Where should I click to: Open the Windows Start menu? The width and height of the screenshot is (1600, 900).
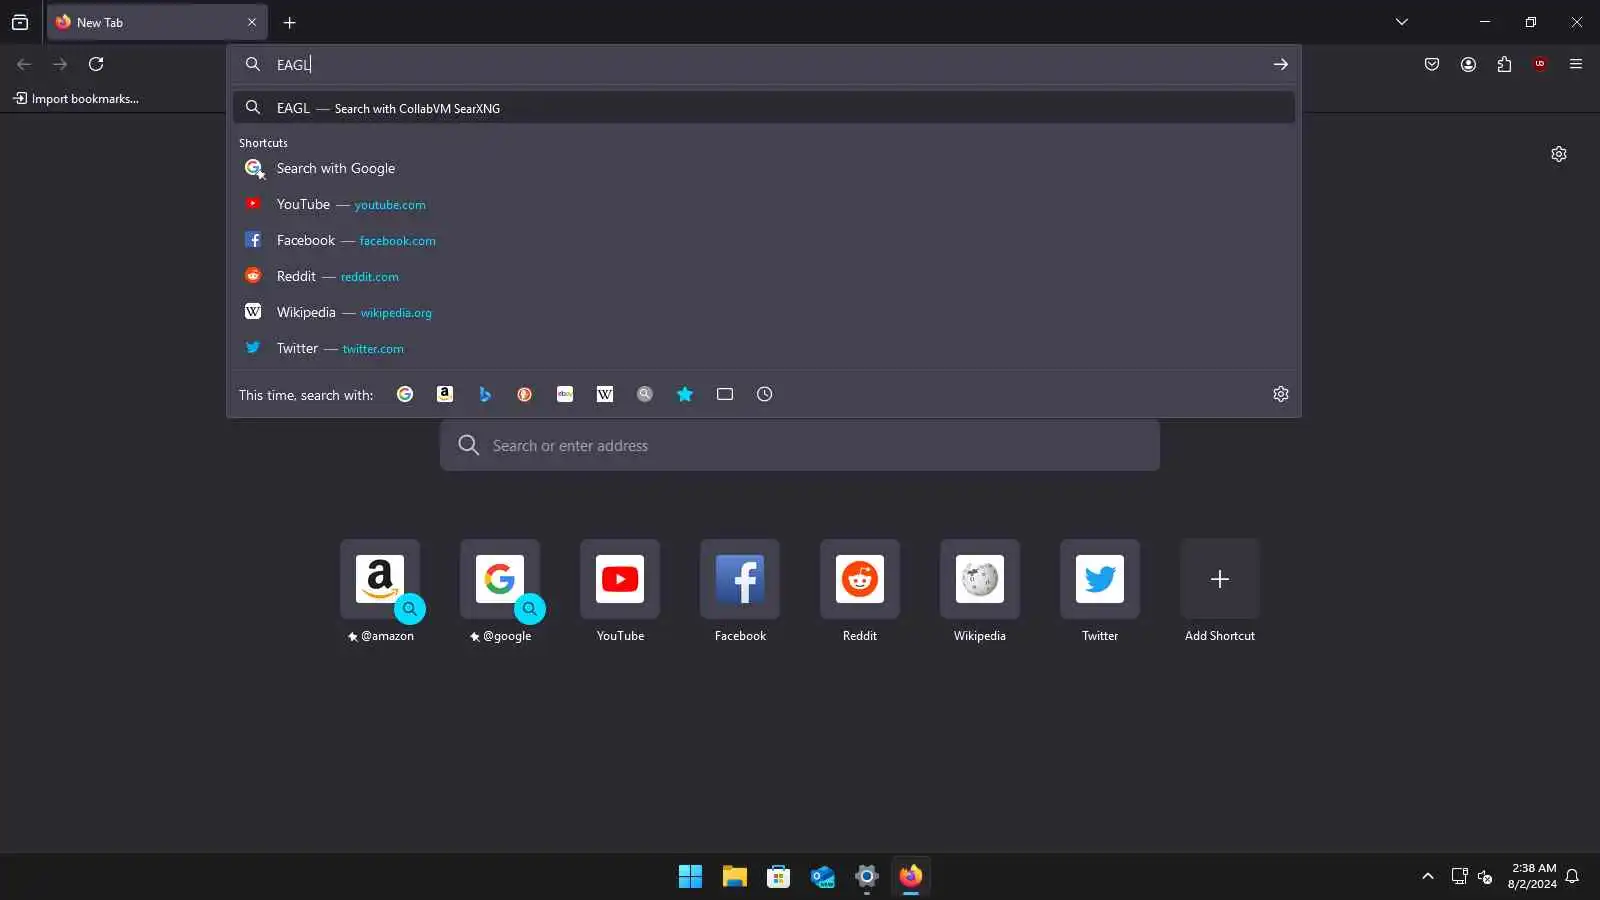pos(690,877)
